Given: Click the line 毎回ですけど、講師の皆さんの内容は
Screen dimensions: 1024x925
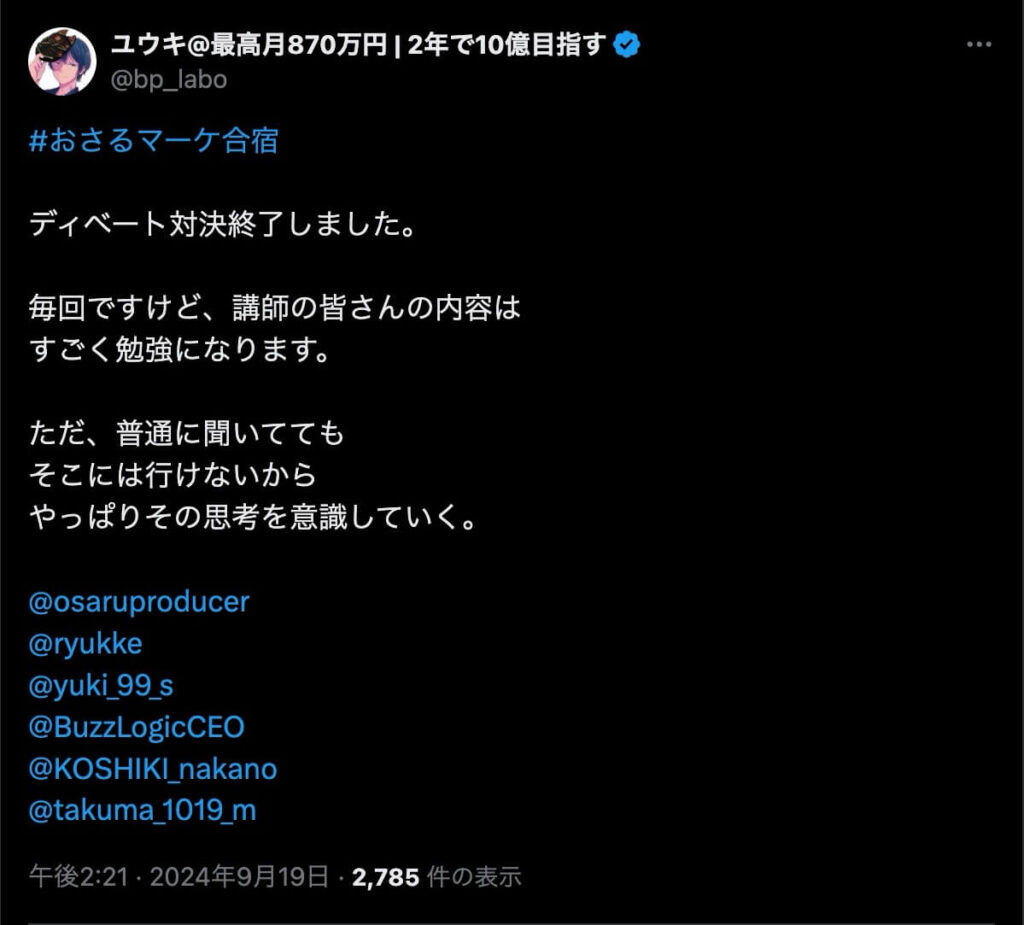Looking at the screenshot, I should pyautogui.click(x=276, y=308).
